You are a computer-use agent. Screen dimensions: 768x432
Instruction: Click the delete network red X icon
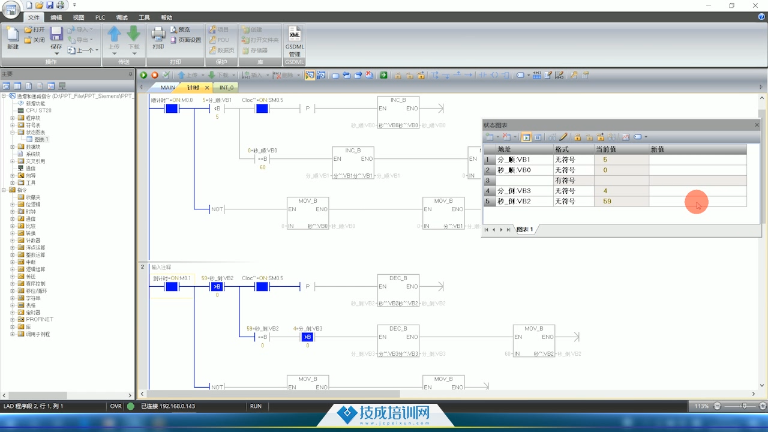(277, 75)
